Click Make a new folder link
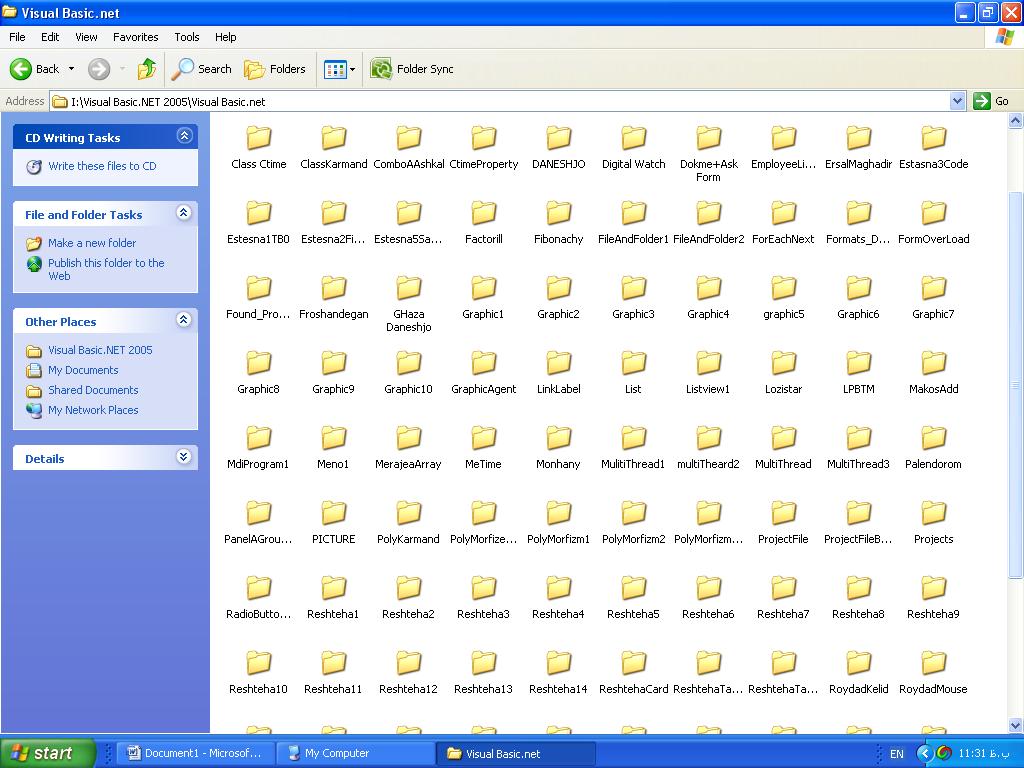 [92, 243]
